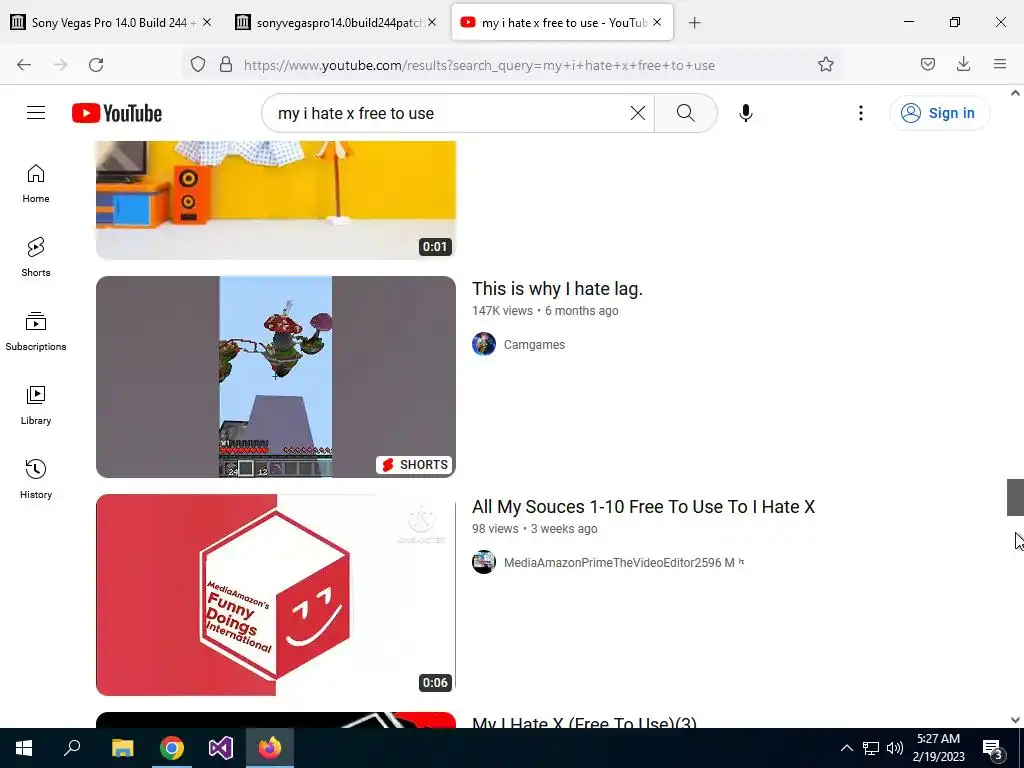The width and height of the screenshot is (1024, 768).
Task: Save page to Pocket
Action: tap(927, 65)
